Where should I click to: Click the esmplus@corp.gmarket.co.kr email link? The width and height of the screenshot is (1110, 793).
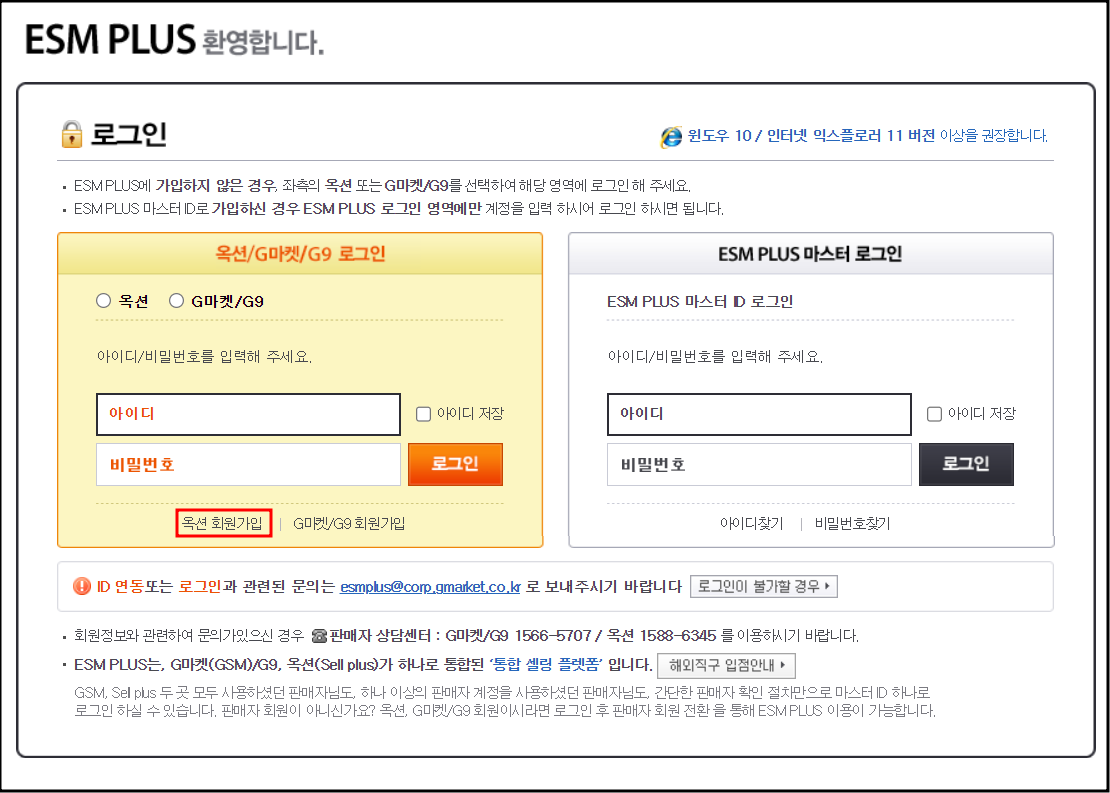(430, 587)
